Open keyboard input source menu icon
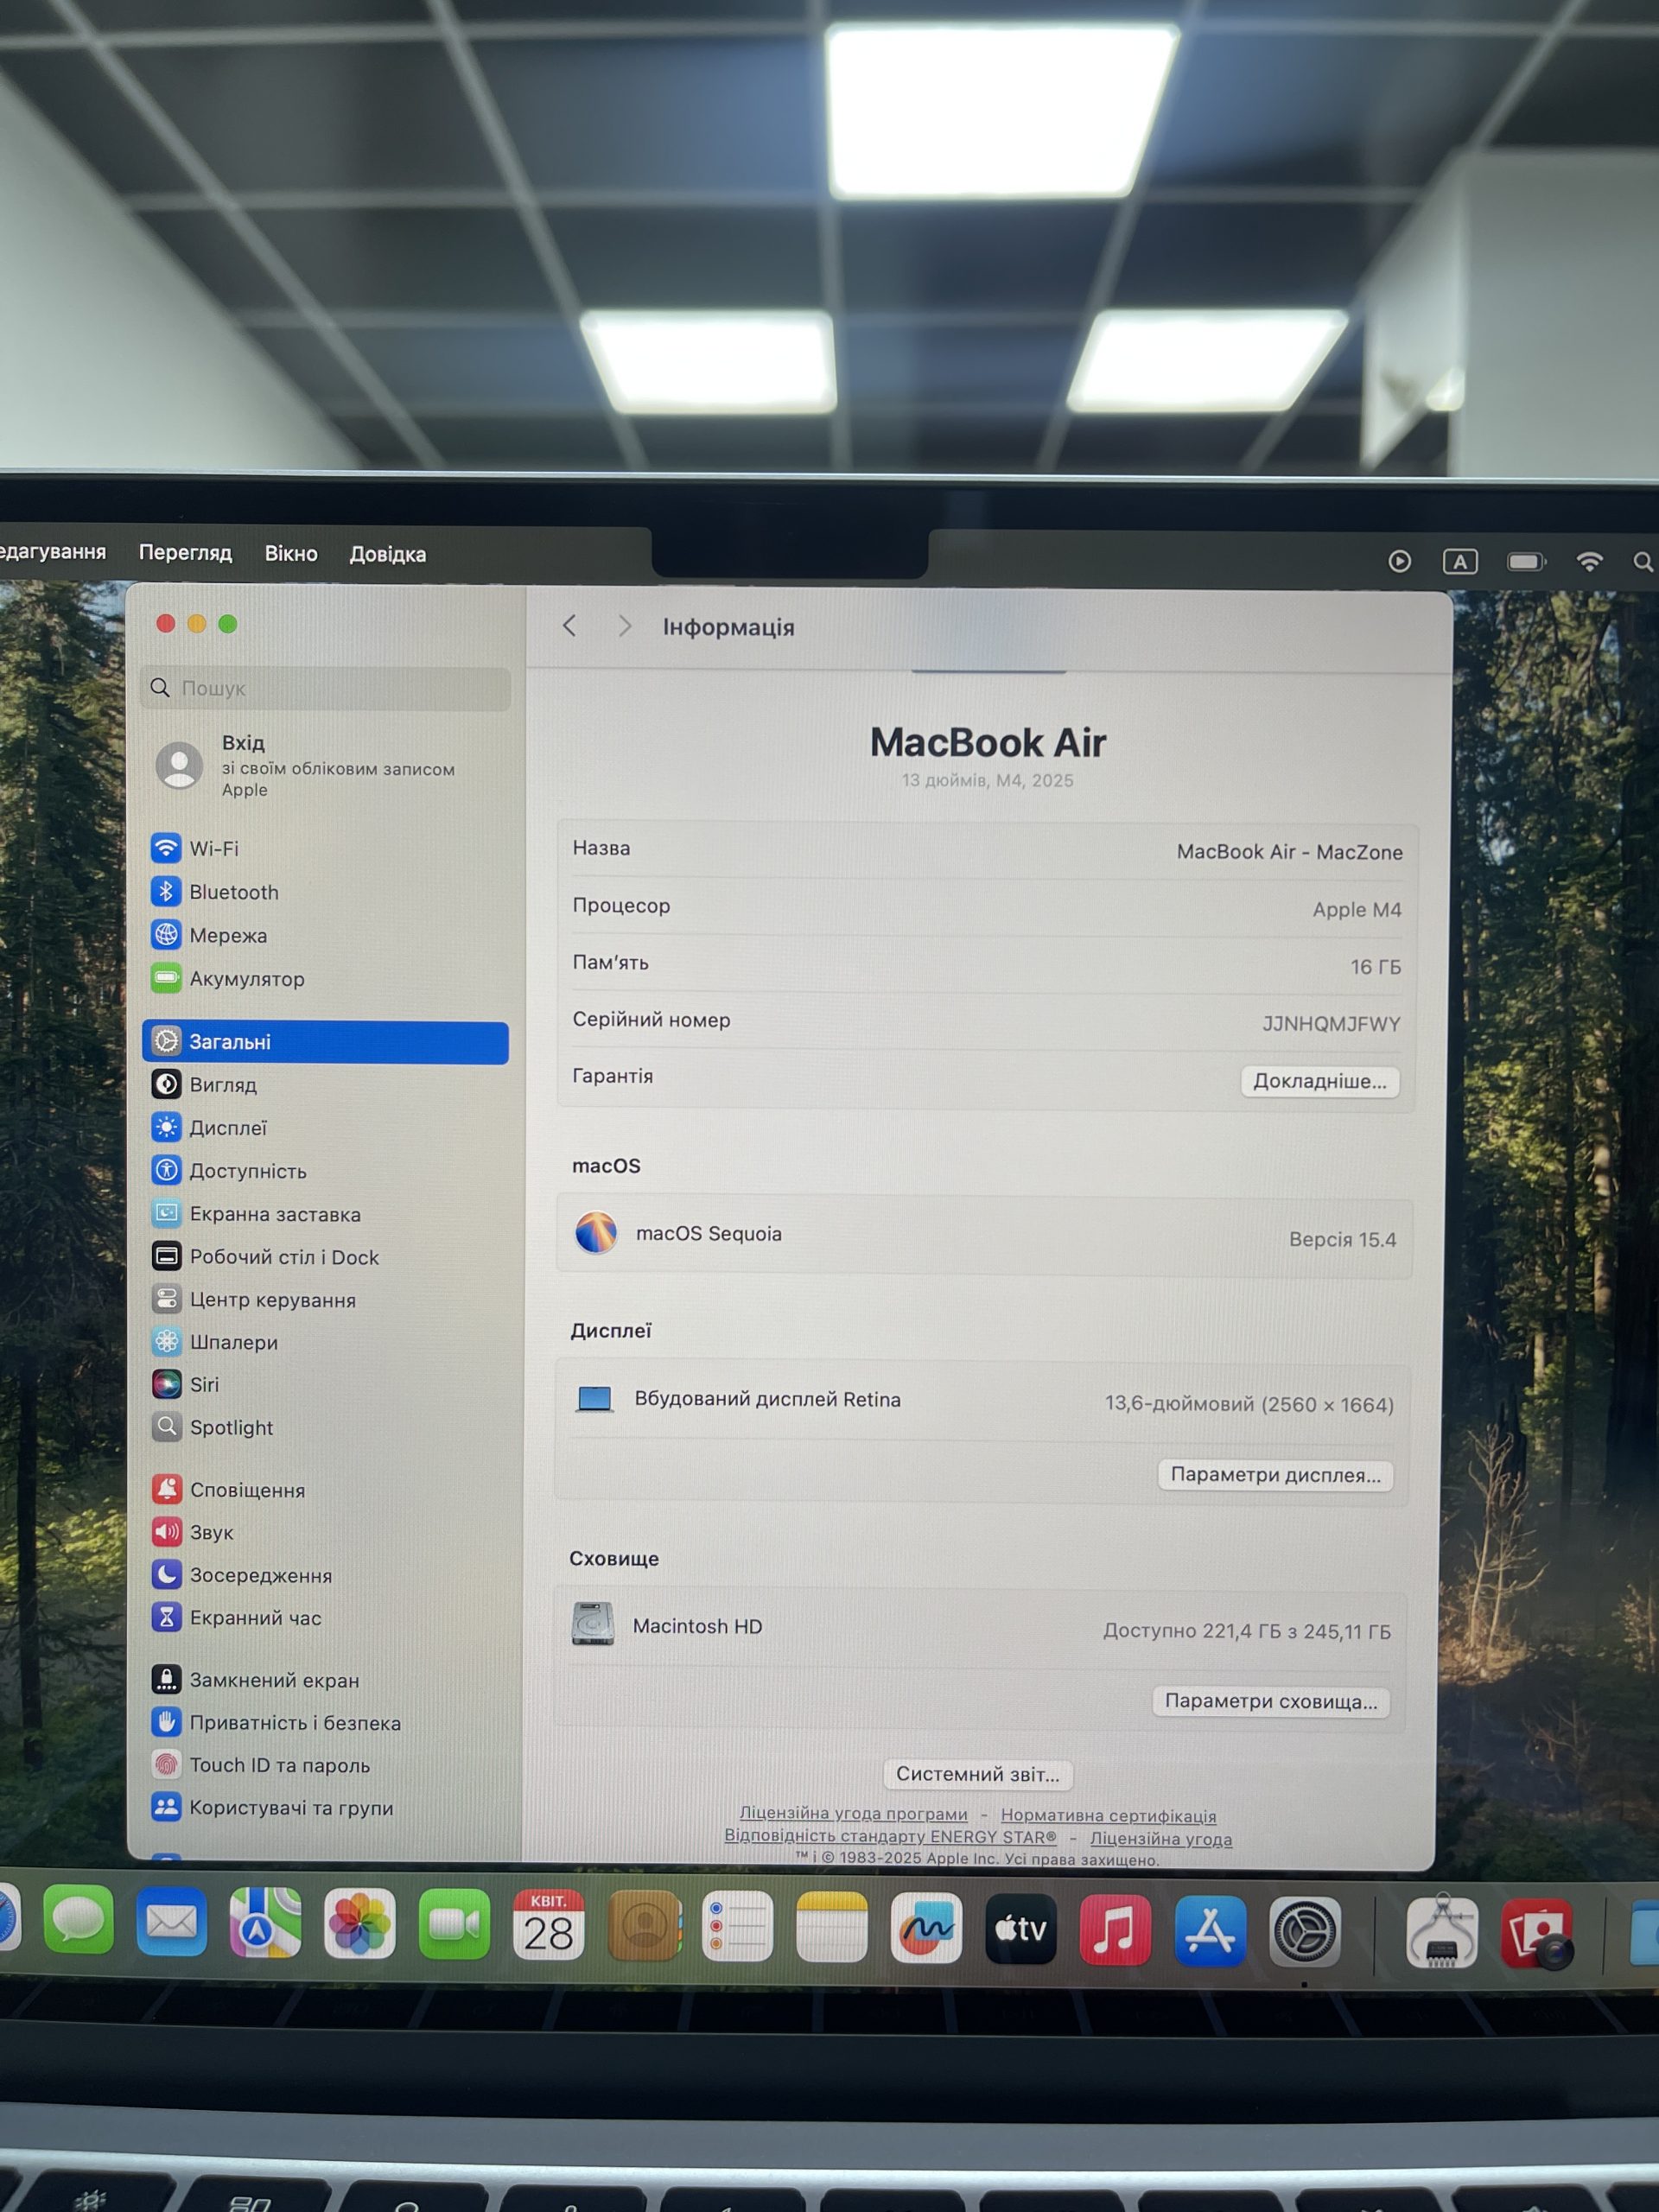Screen dimensions: 1659x2212 point(1460,561)
